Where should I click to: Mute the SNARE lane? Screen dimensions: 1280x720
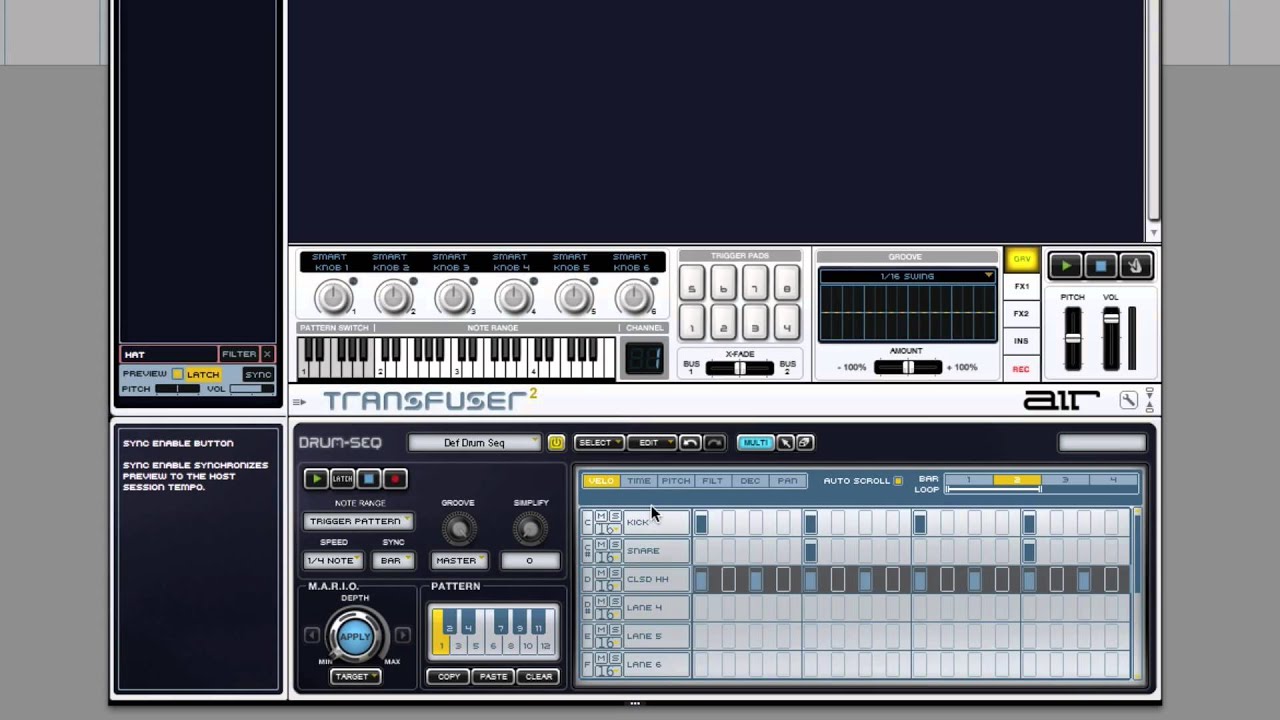coord(601,544)
